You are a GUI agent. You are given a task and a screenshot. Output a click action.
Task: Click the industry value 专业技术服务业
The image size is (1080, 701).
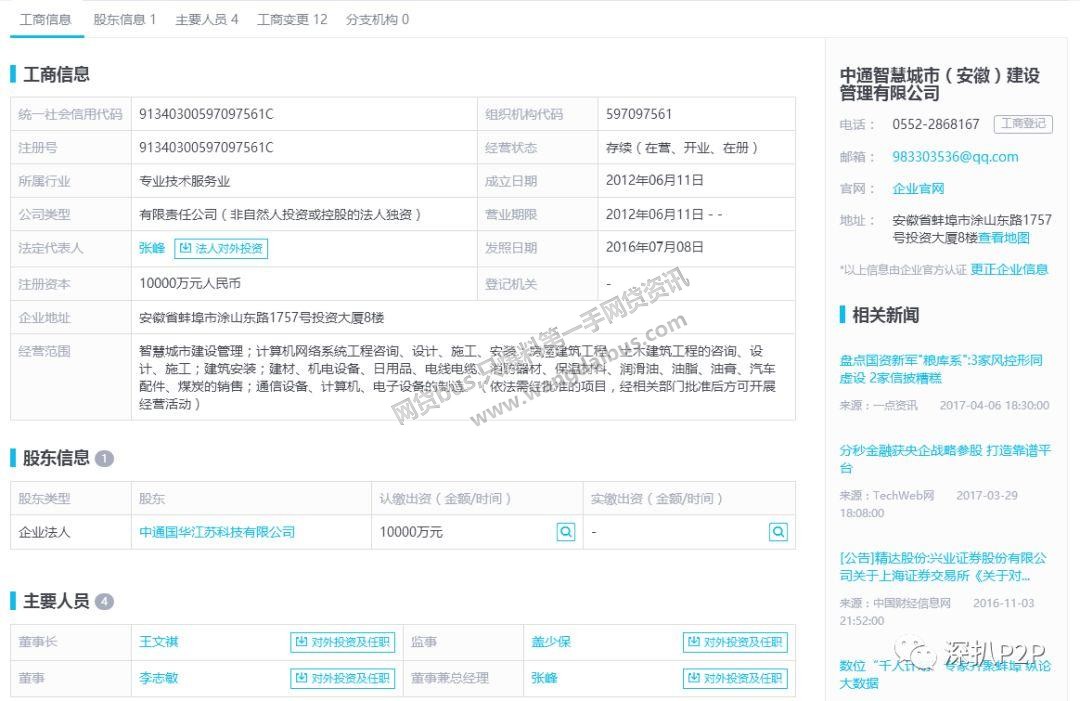[x=185, y=181]
